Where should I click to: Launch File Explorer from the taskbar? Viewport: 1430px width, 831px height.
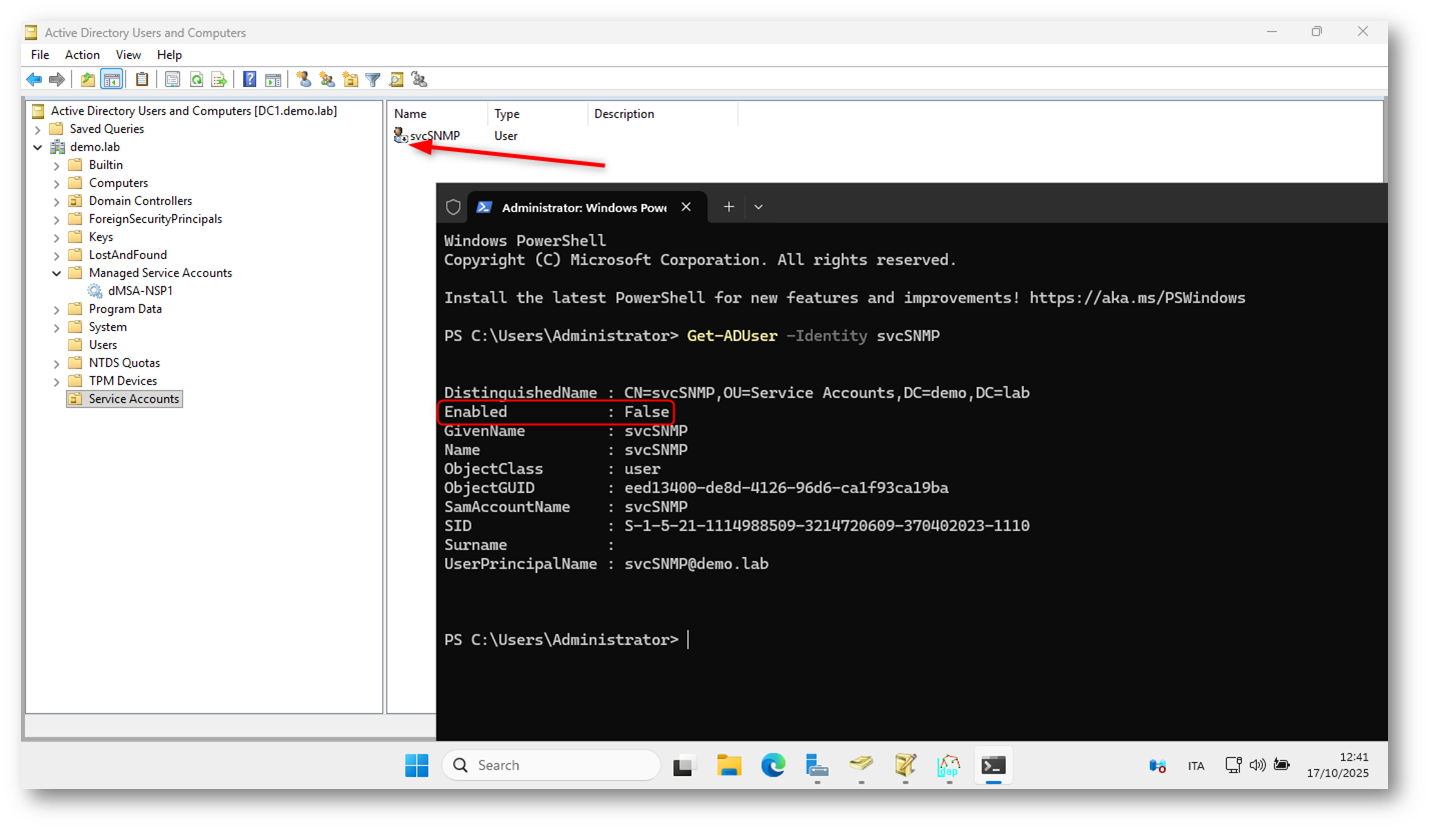point(731,765)
